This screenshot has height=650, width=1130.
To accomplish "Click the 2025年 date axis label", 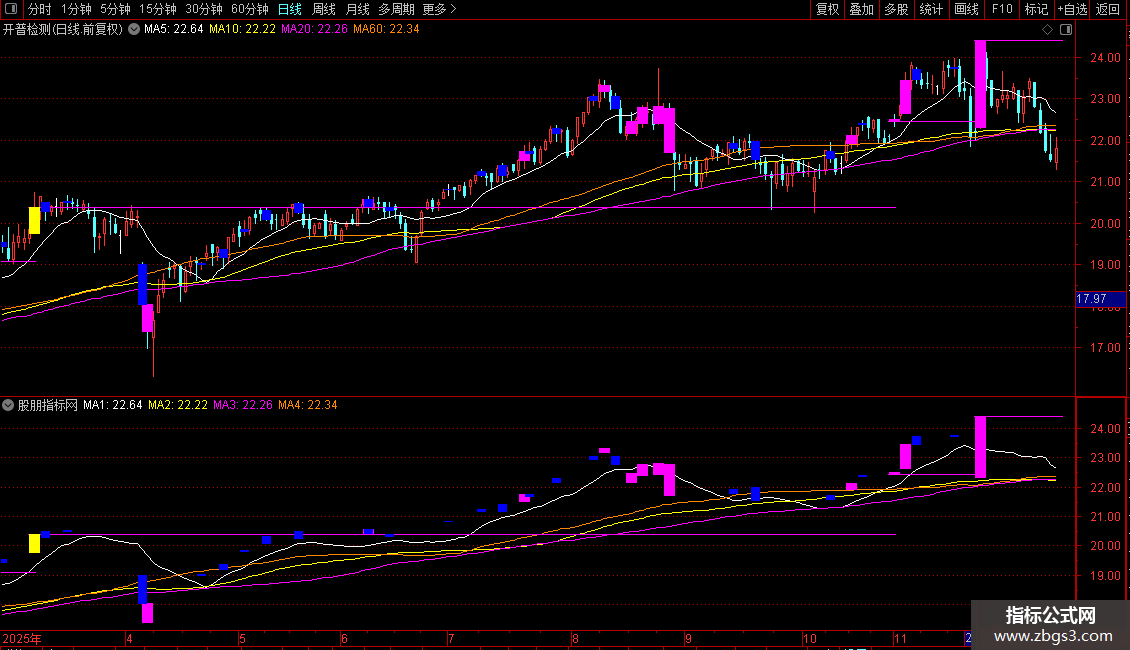I will pyautogui.click(x=22, y=638).
